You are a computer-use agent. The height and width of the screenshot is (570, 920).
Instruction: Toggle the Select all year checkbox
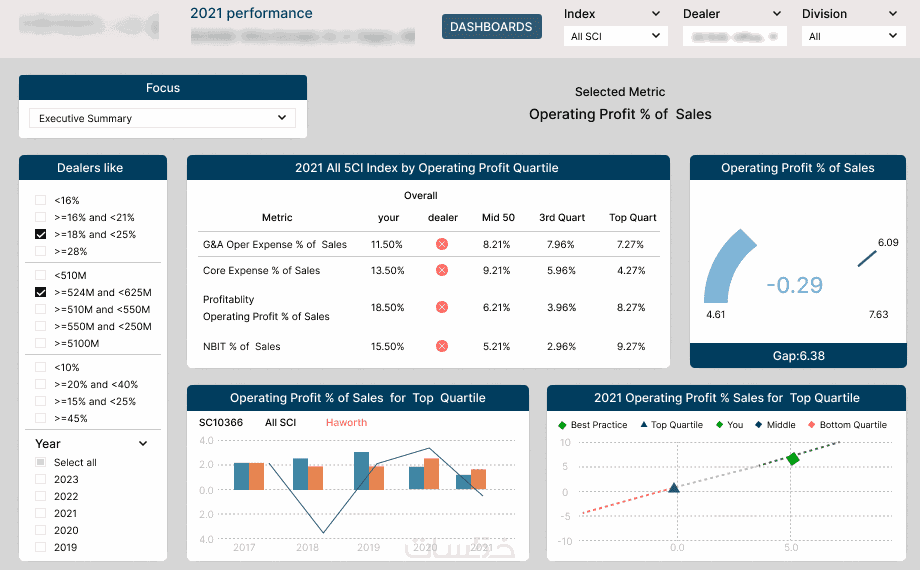[40, 462]
